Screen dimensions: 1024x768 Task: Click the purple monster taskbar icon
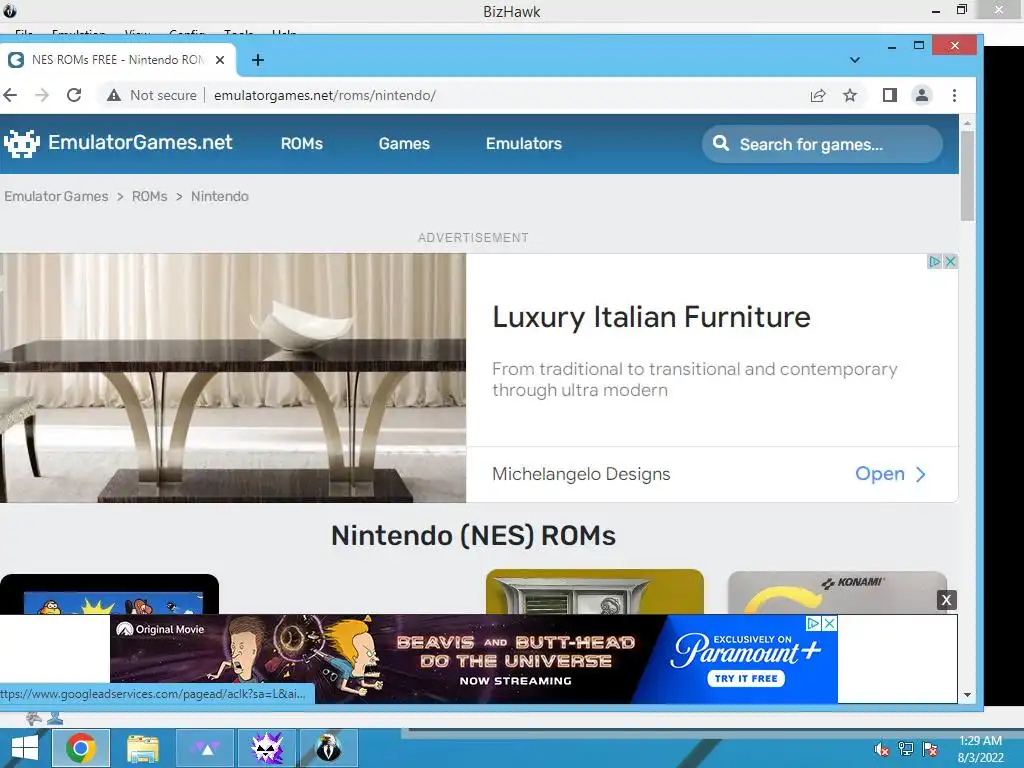[267, 748]
